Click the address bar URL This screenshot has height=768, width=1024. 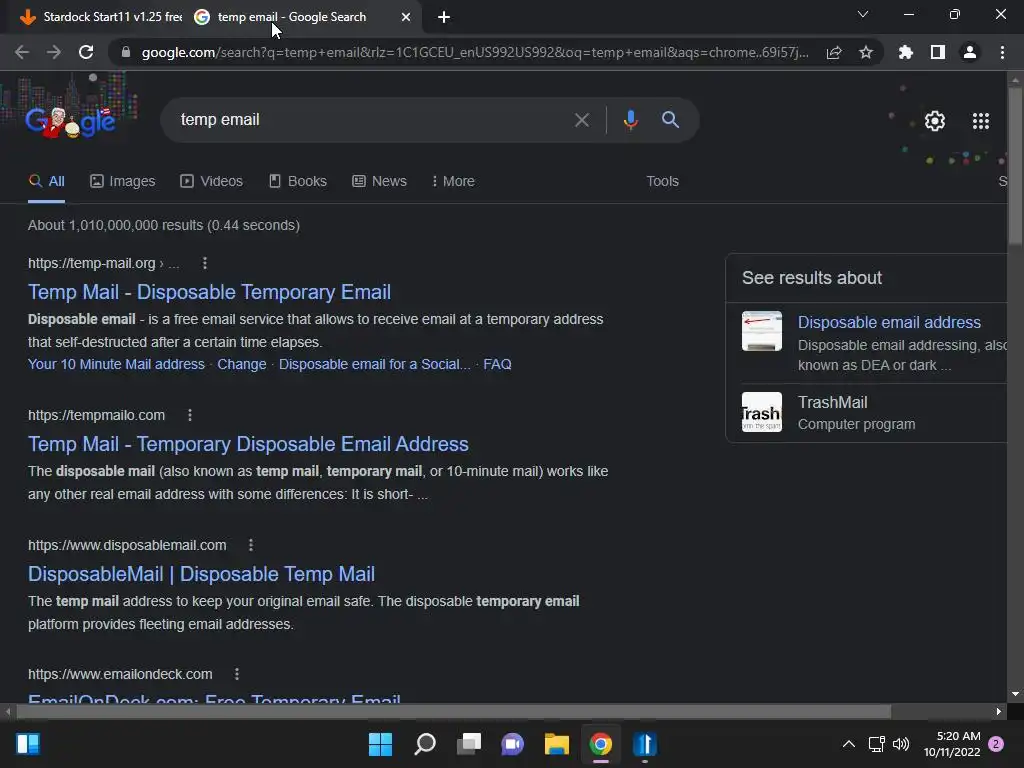pyautogui.click(x=475, y=52)
